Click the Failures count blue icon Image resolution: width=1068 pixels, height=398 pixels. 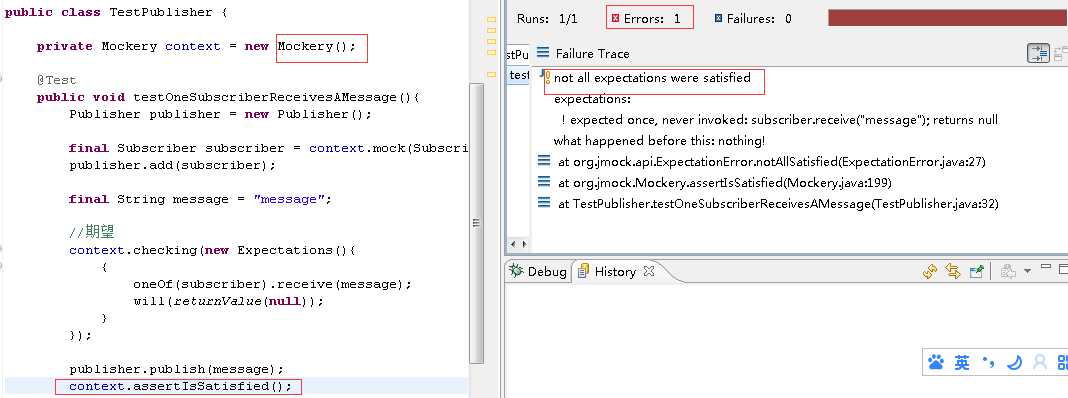click(719, 19)
